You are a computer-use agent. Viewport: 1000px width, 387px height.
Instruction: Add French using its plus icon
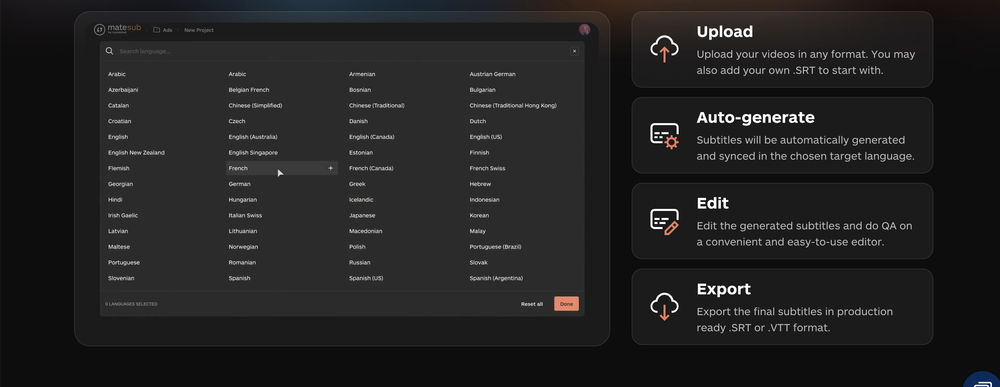point(330,168)
